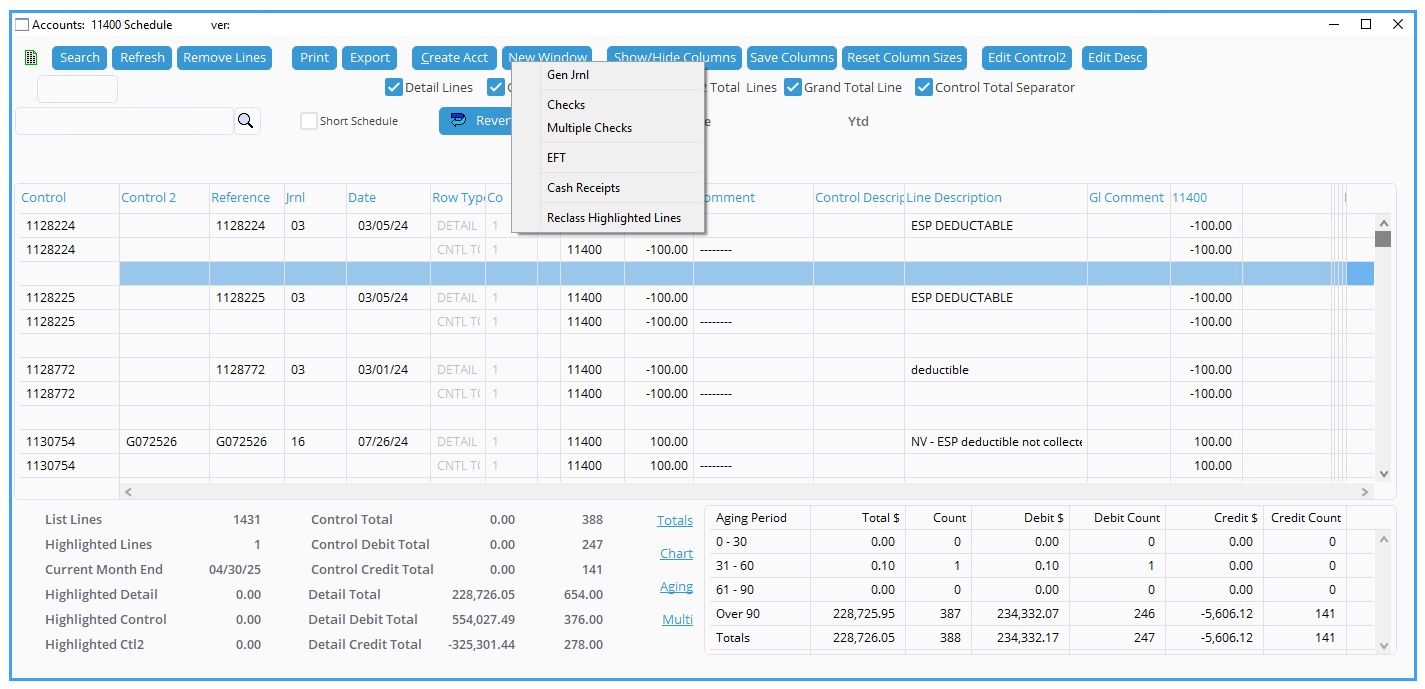Open the Aging link
1425x689 pixels.
point(676,587)
